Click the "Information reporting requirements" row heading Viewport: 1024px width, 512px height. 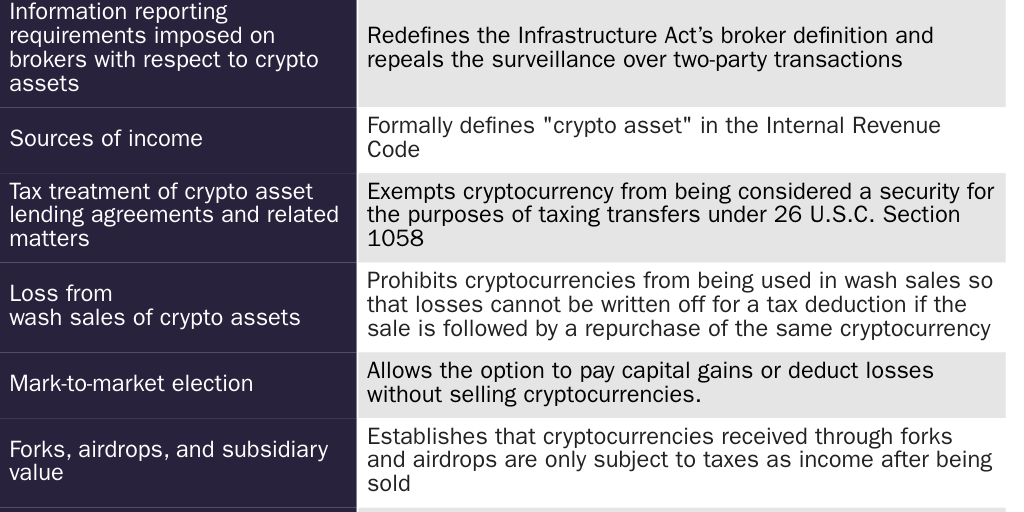coord(164,47)
